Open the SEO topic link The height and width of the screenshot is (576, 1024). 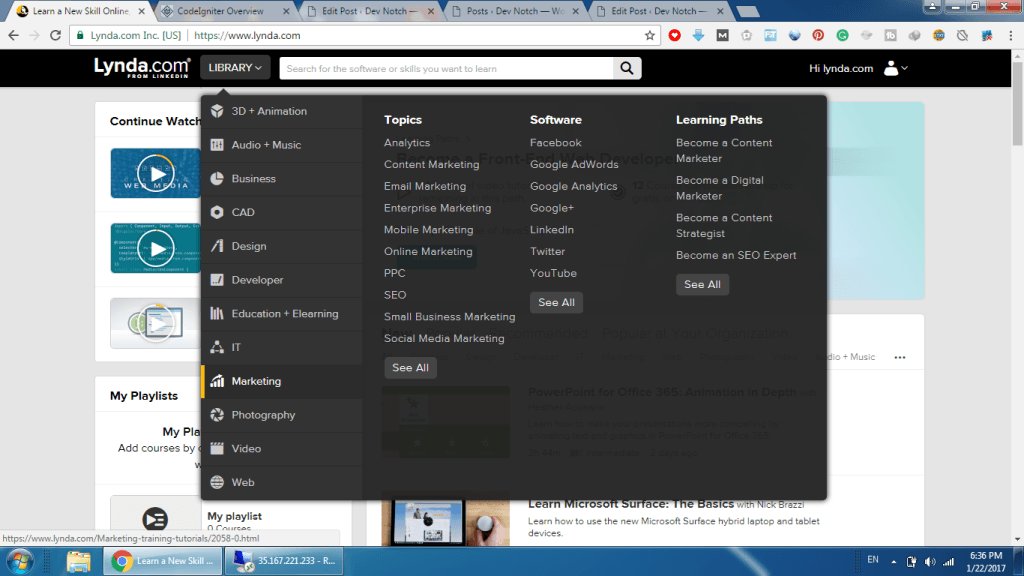(395, 295)
